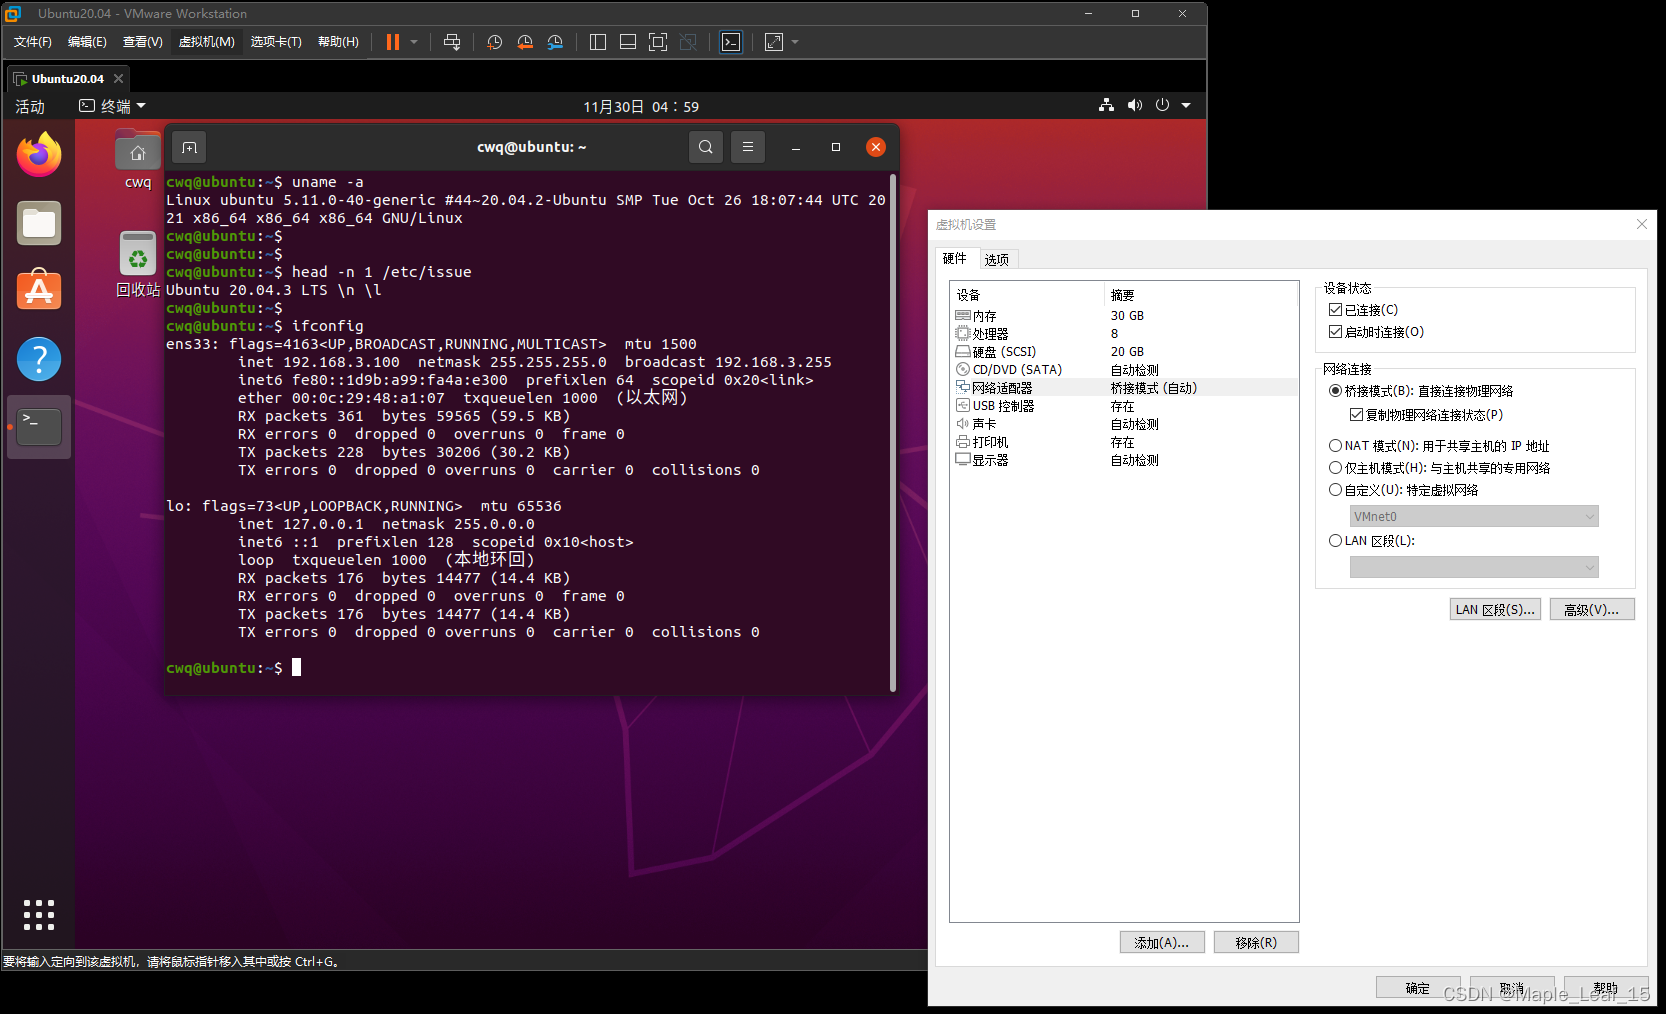Switch to the 选项 tab
The image size is (1666, 1014).
[997, 259]
